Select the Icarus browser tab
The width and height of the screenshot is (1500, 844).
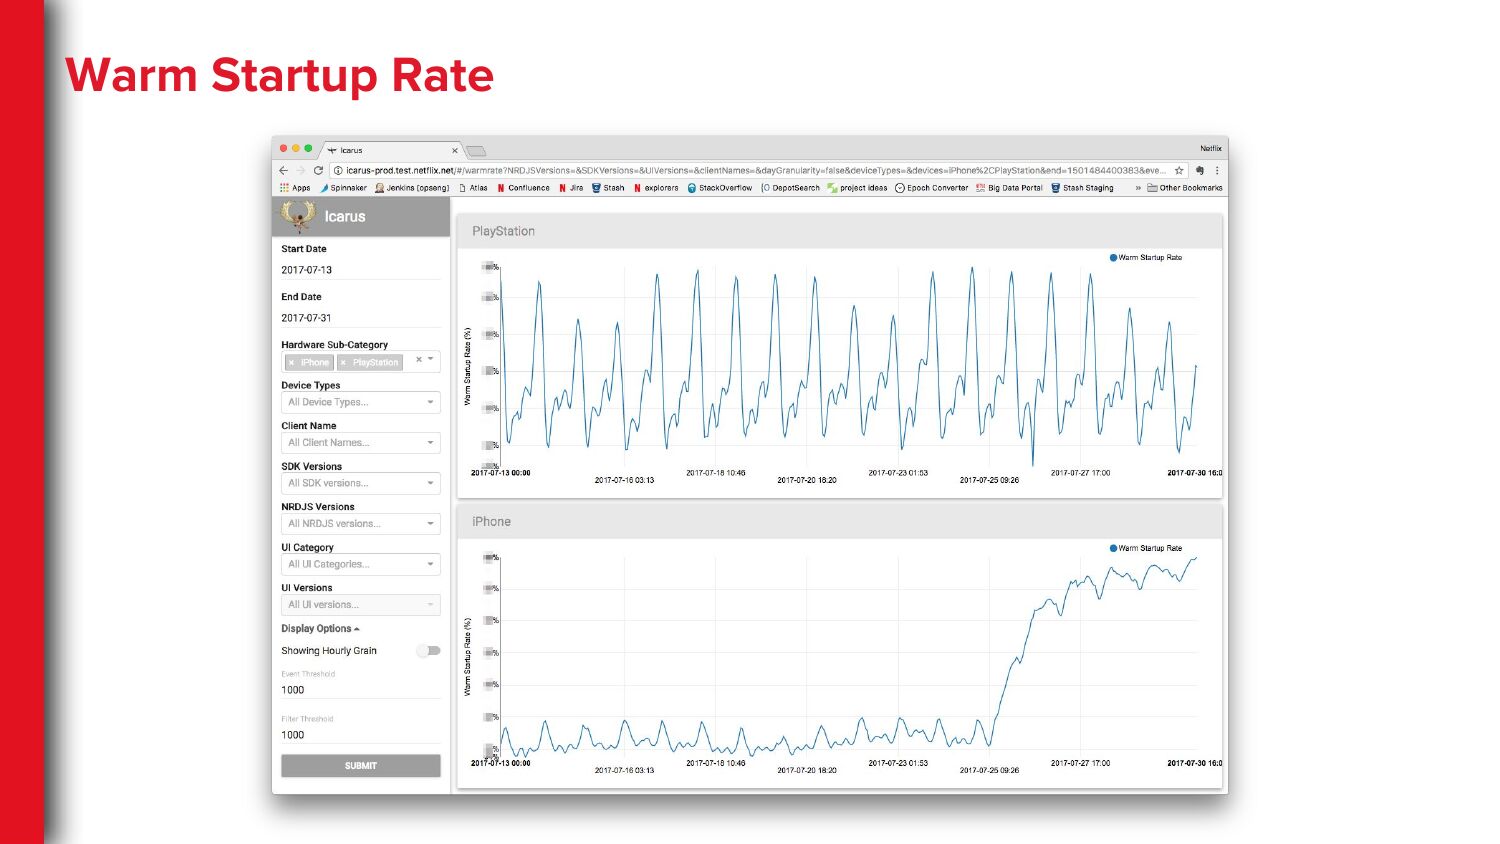coord(390,150)
